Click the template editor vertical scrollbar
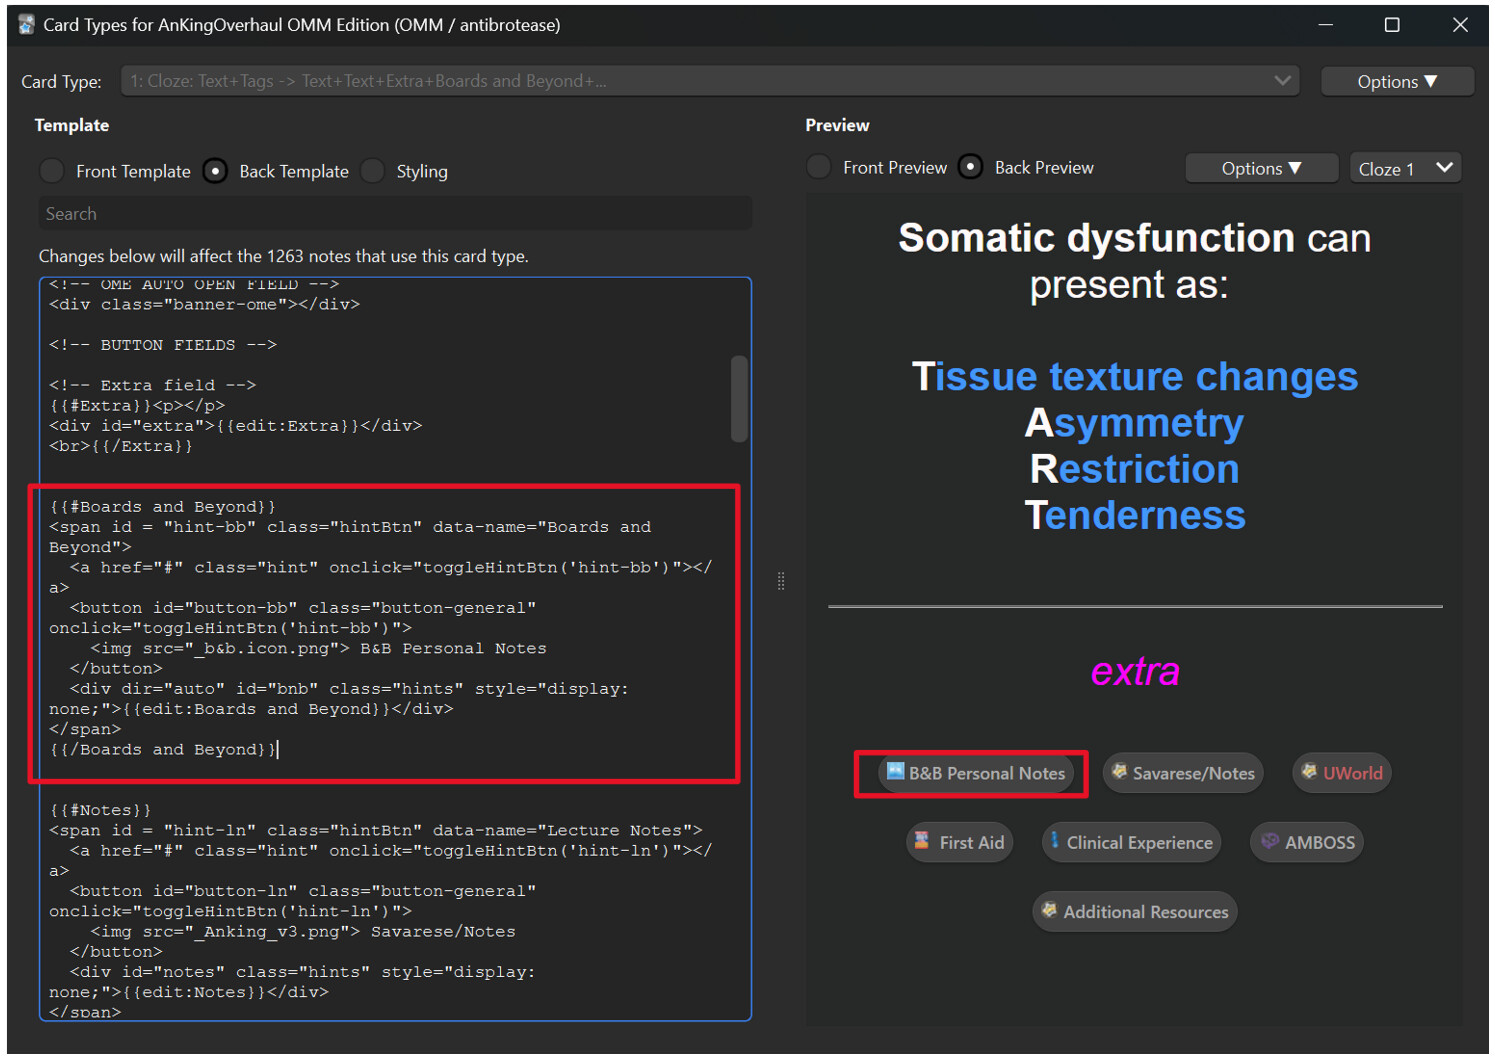 (739, 398)
